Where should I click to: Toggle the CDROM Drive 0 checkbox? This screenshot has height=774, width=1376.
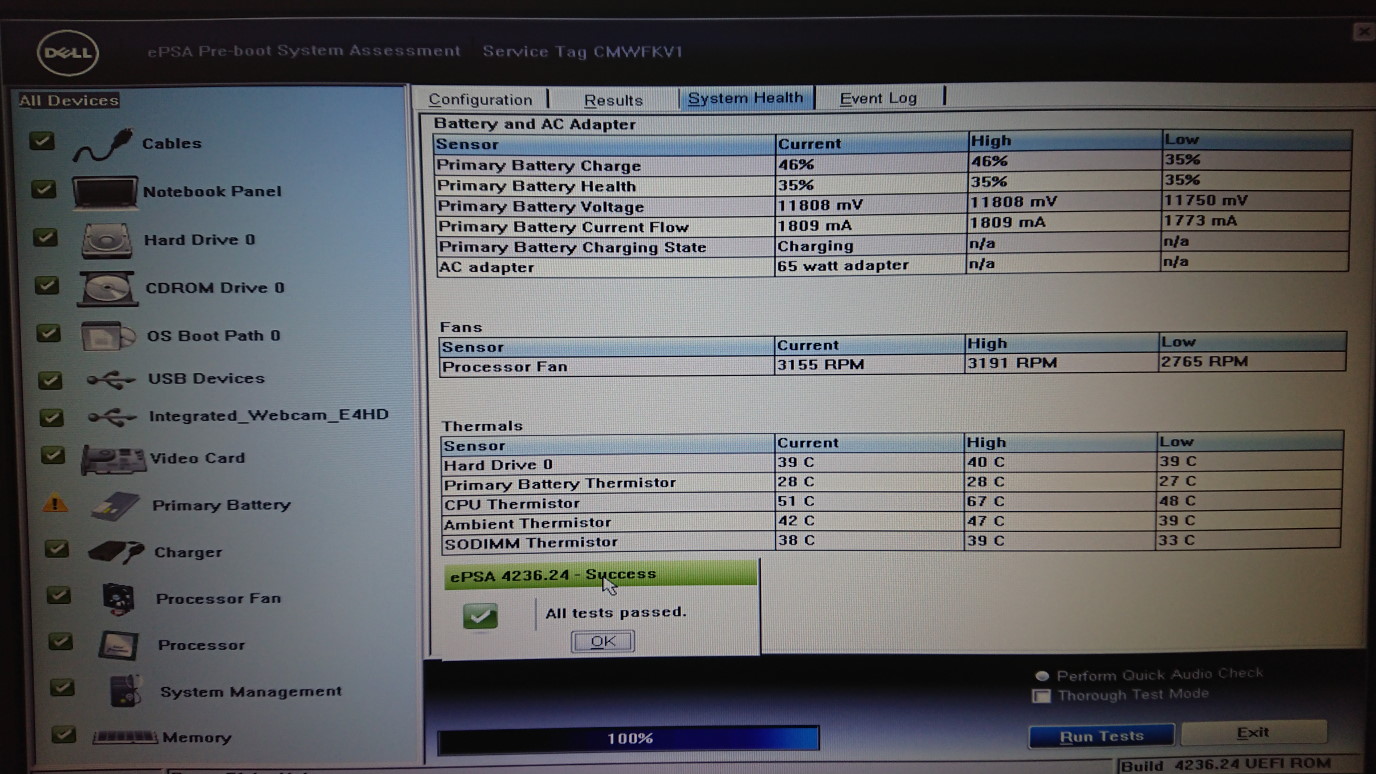[46, 286]
